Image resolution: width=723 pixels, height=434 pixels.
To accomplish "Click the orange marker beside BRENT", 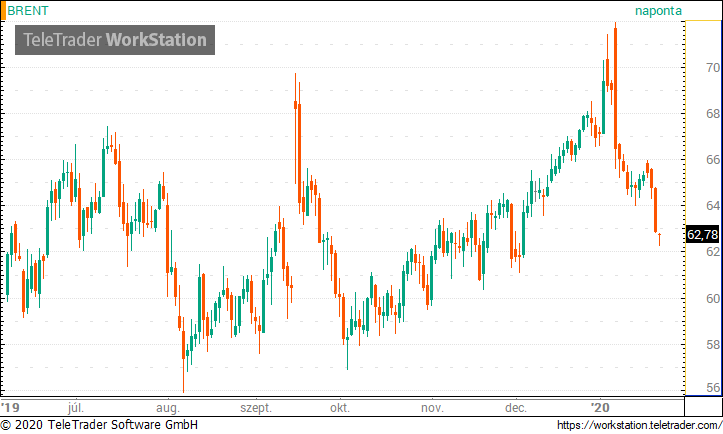I will [3, 11].
